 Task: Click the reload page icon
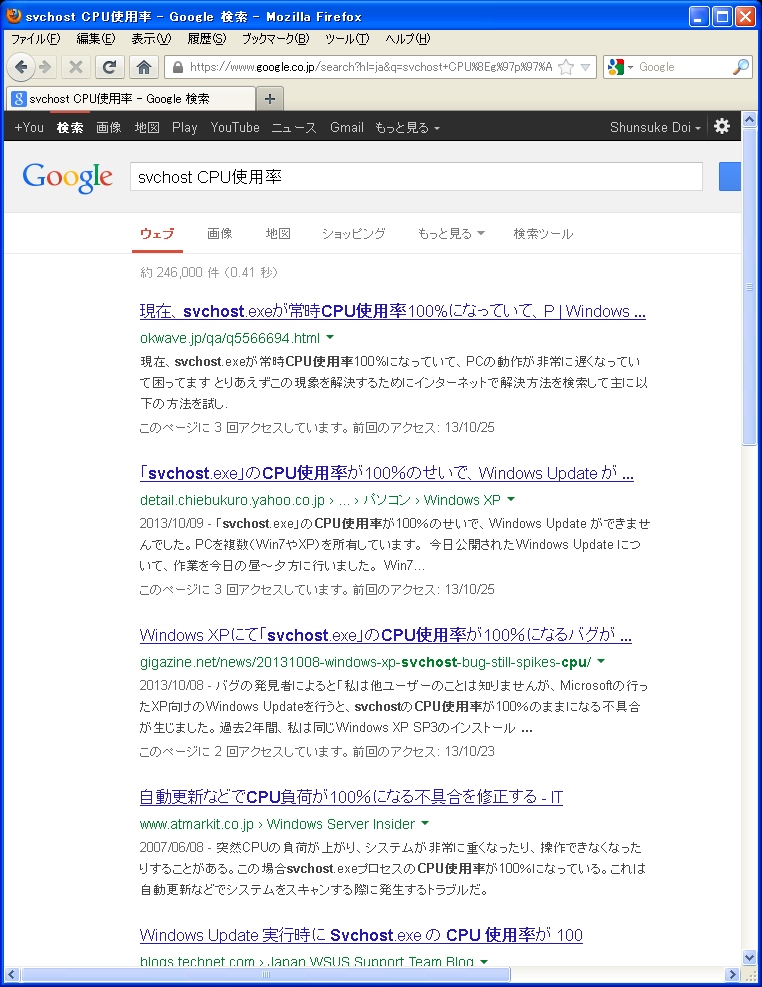pos(109,67)
